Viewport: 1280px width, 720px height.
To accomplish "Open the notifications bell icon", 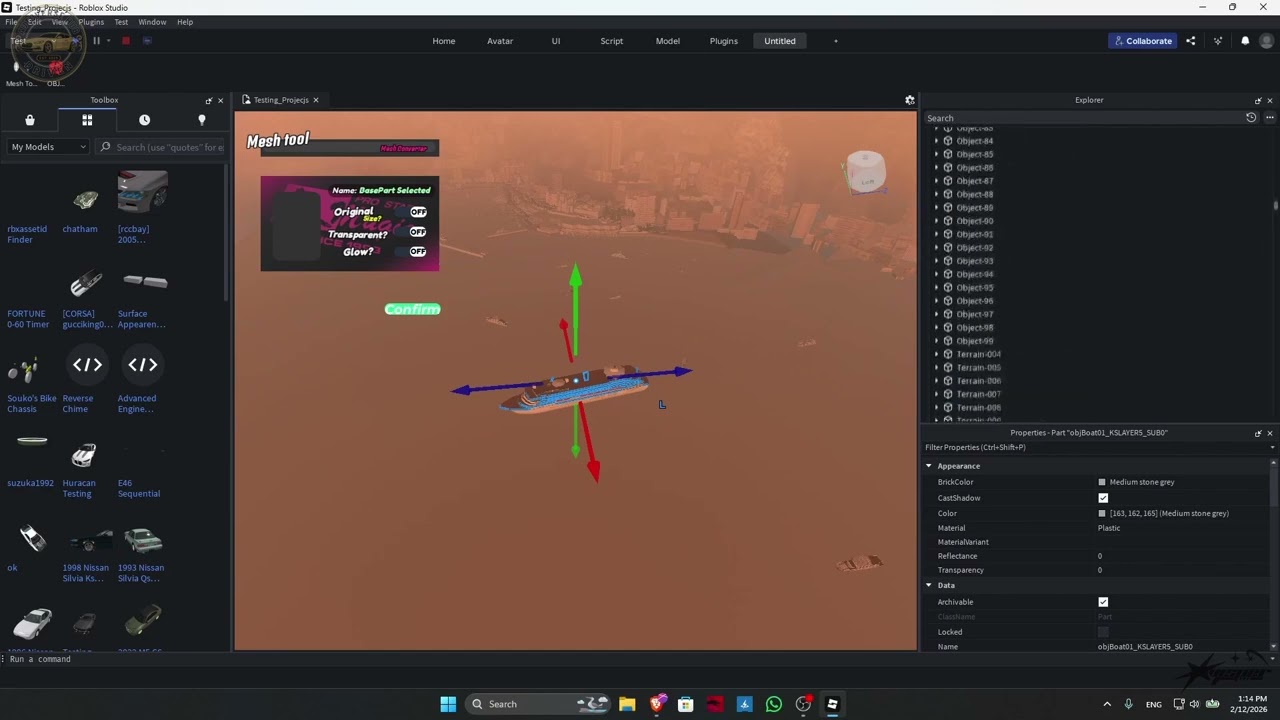I will coord(1245,41).
